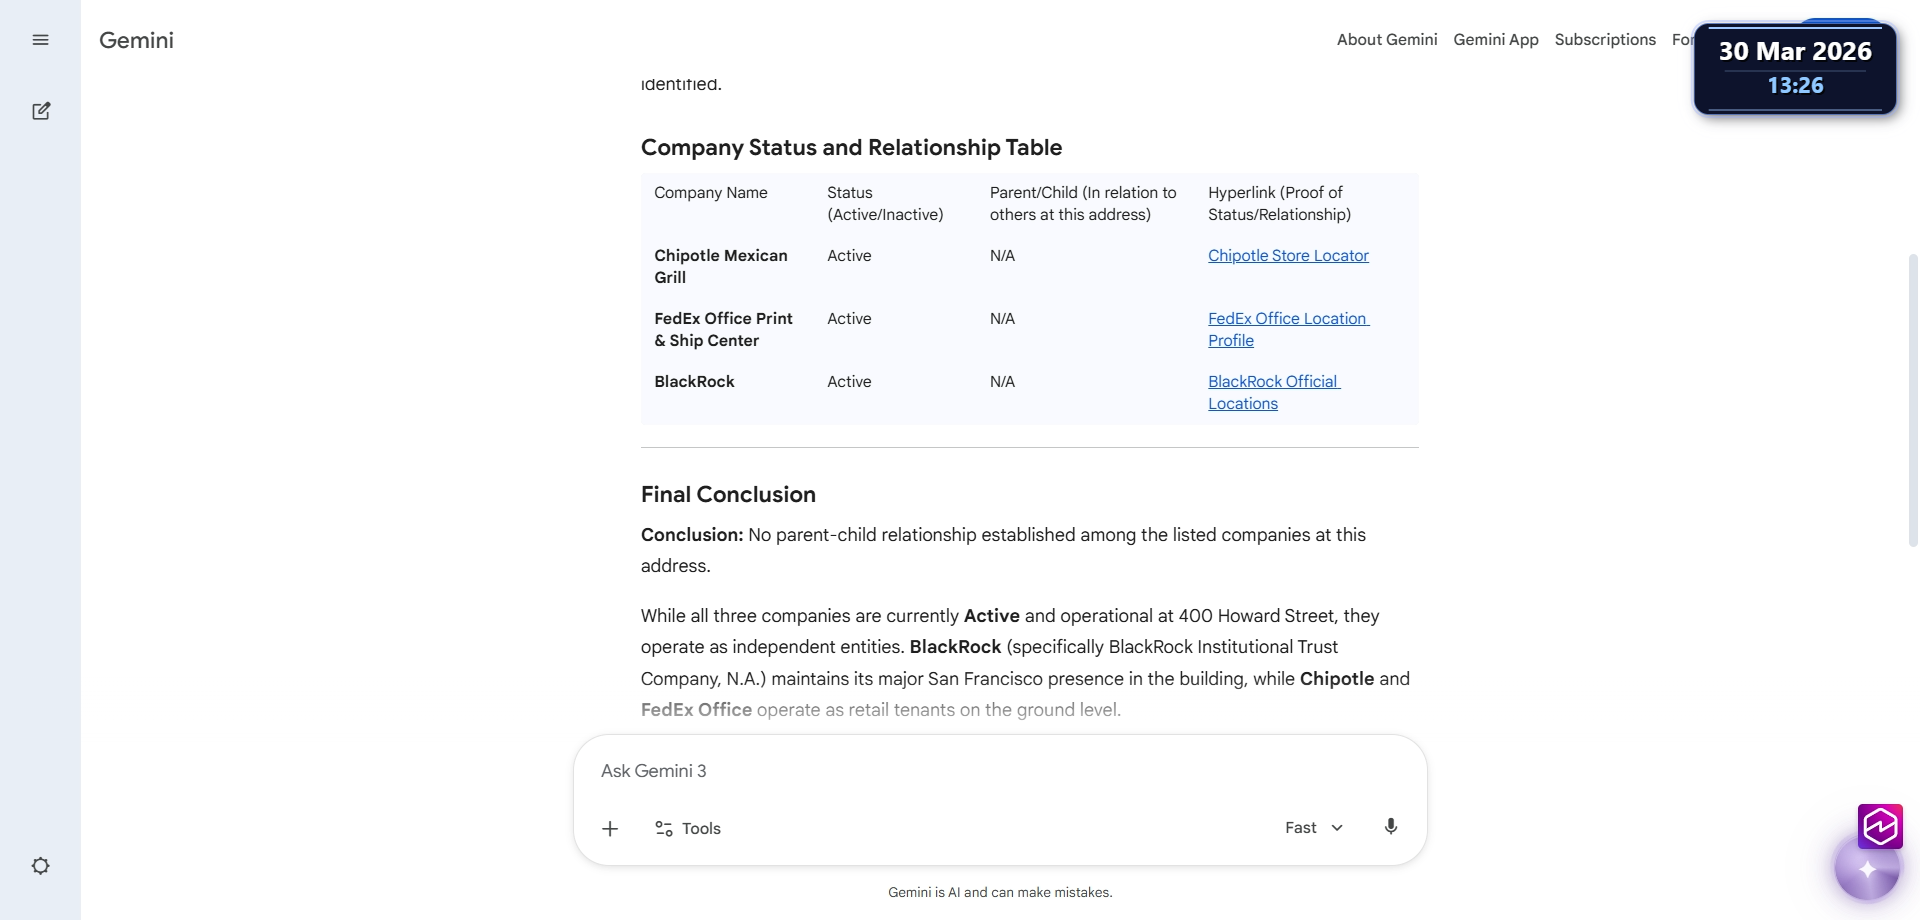Click the plus attach icon

pyautogui.click(x=610, y=828)
